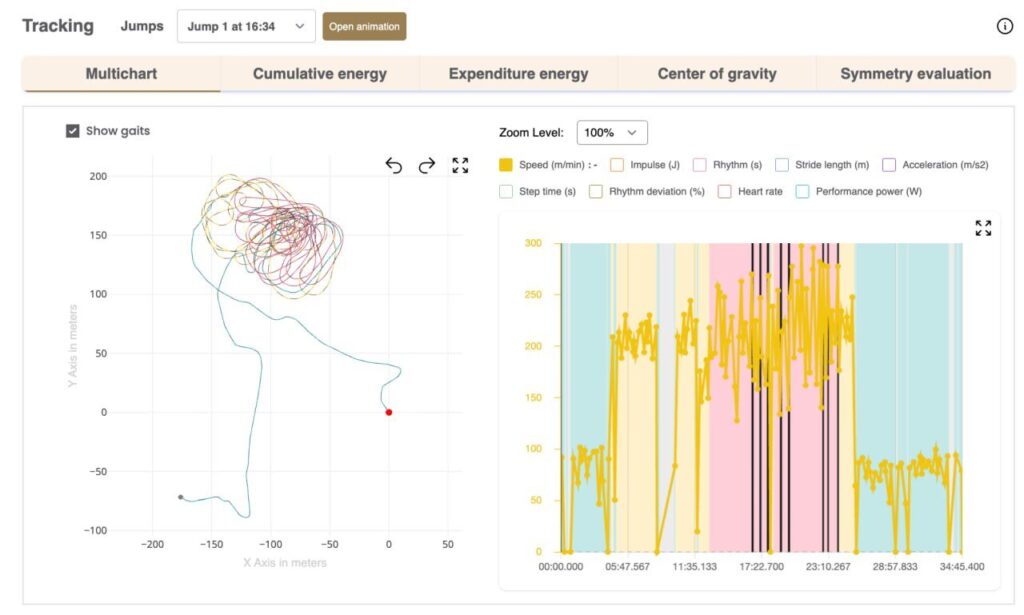Toggle the Show gaits checkbox
Image resolution: width=1024 pixels, height=615 pixels.
[x=73, y=131]
